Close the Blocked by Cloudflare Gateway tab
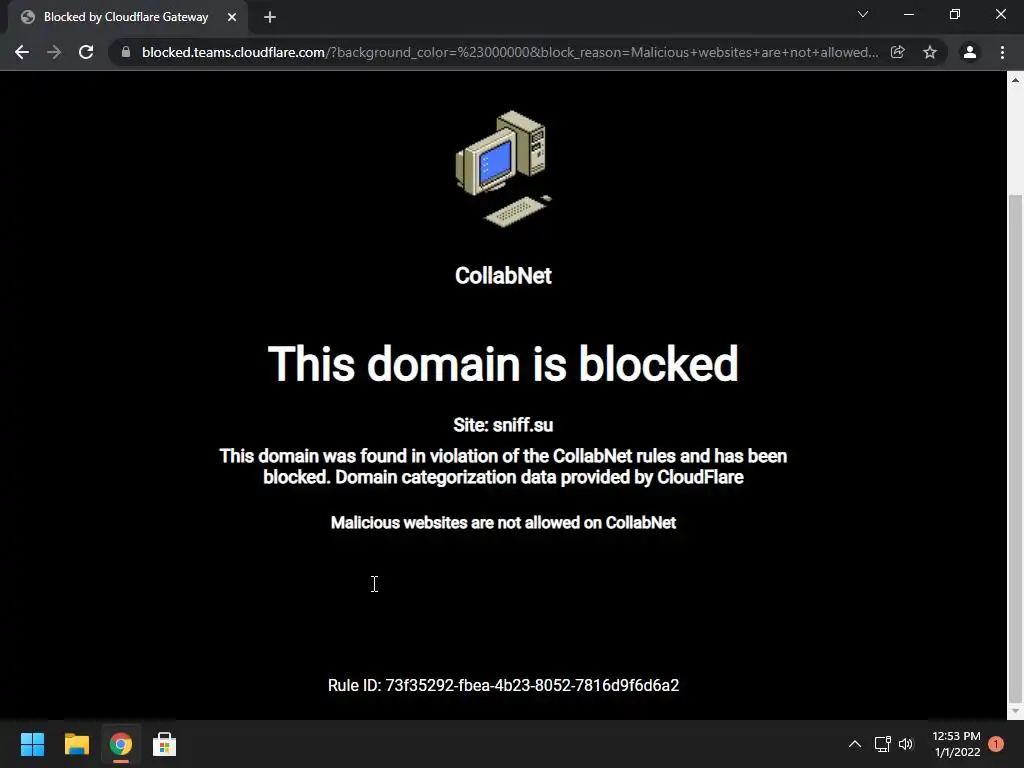 [232, 17]
